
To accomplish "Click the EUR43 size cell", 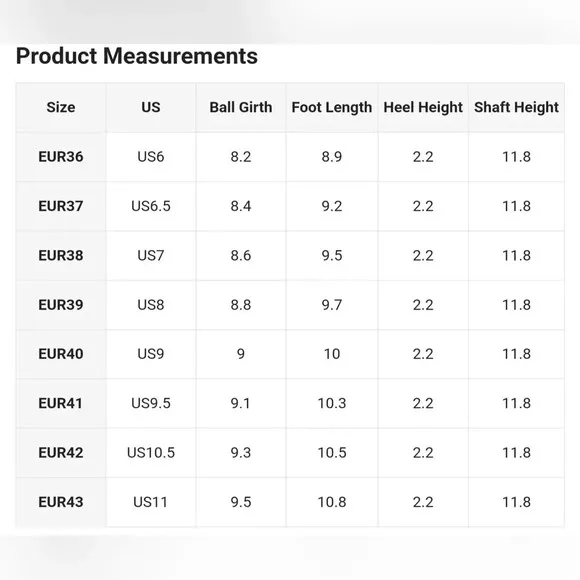I will pyautogui.click(x=61, y=502).
